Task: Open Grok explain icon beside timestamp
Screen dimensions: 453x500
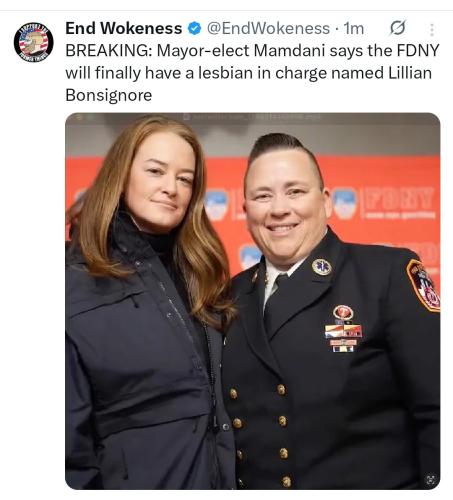Action: [x=397, y=28]
